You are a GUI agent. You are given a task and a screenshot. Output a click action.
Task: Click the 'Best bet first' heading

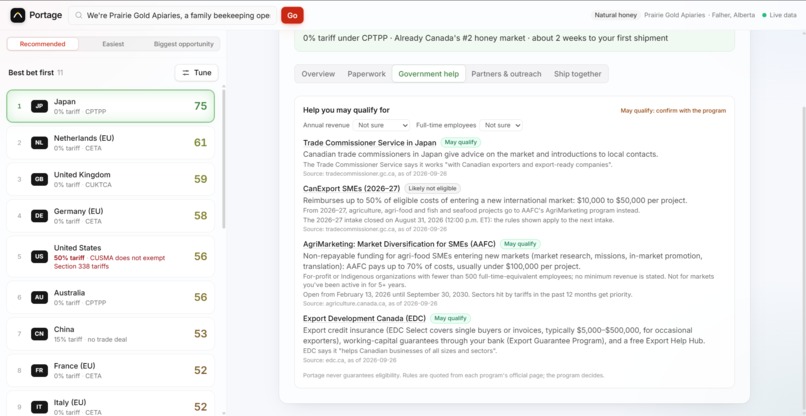tap(31, 73)
